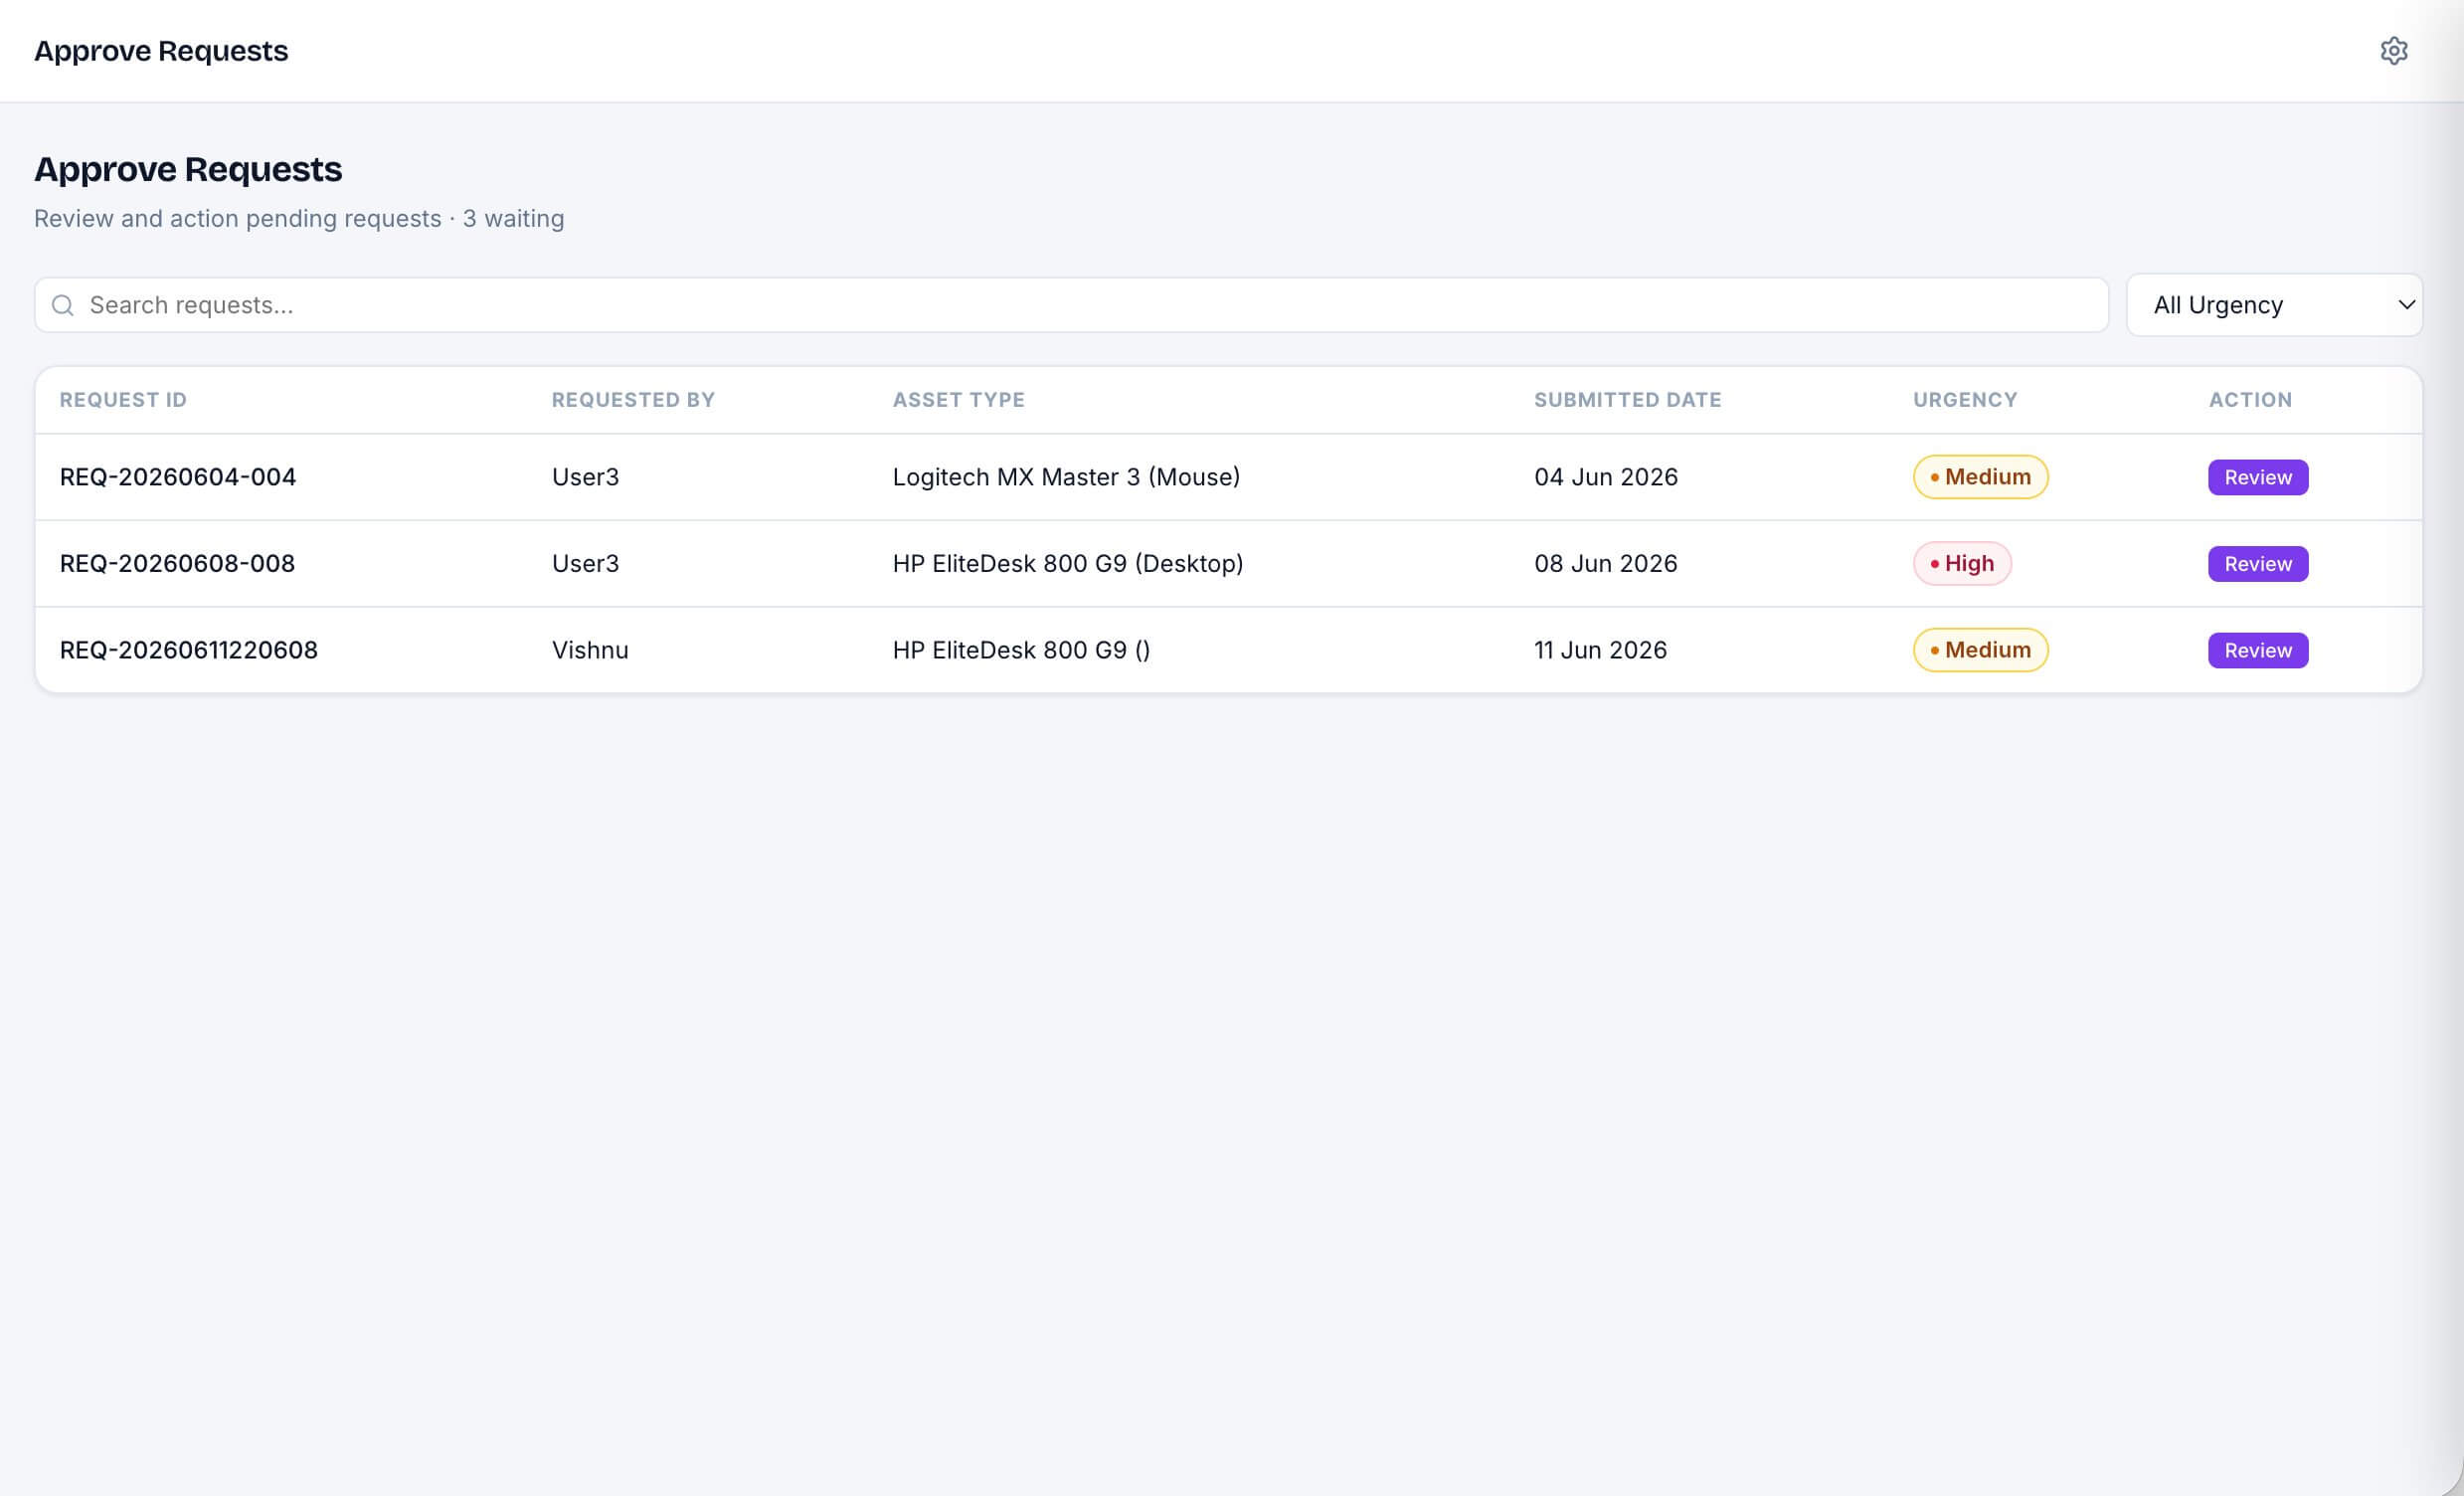Open the All Urgency dropdown

point(2274,305)
